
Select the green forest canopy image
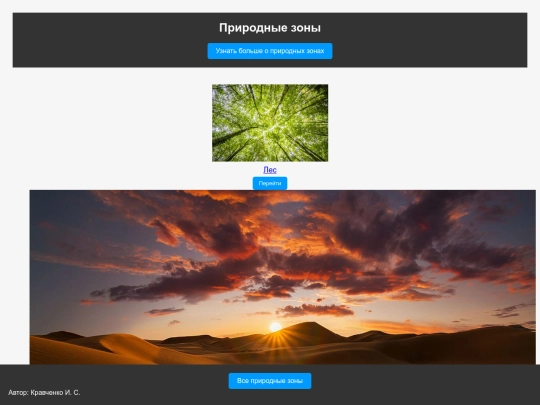[x=270, y=123]
